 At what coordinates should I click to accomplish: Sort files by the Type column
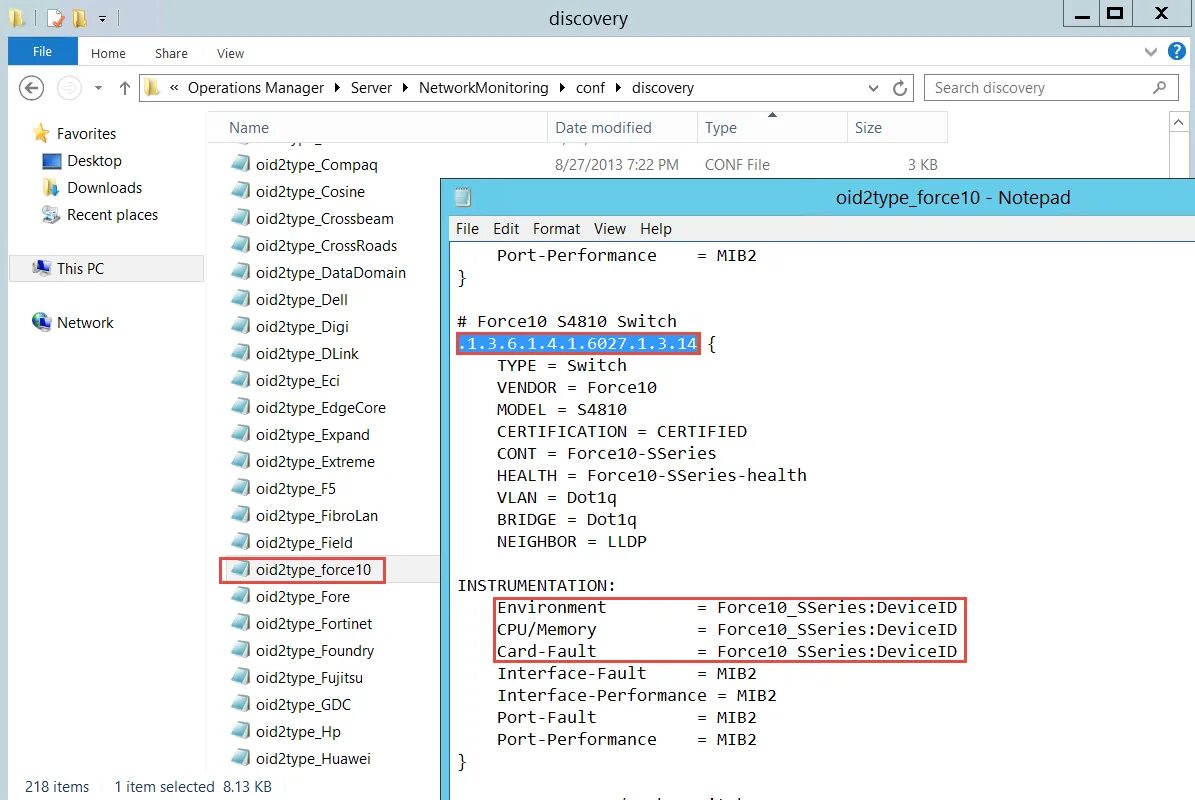click(772, 128)
